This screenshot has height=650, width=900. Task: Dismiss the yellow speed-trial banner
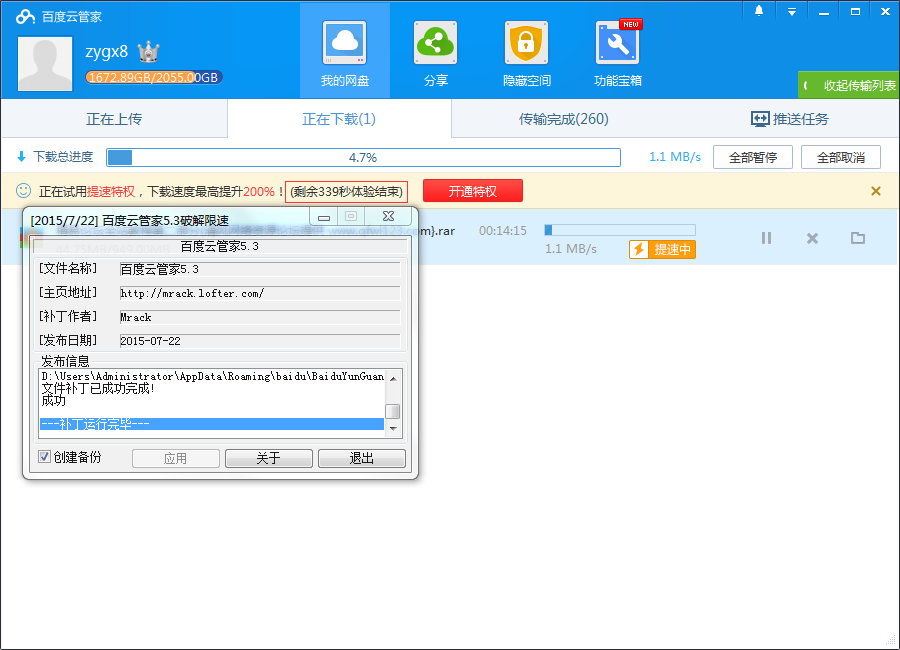[x=875, y=191]
